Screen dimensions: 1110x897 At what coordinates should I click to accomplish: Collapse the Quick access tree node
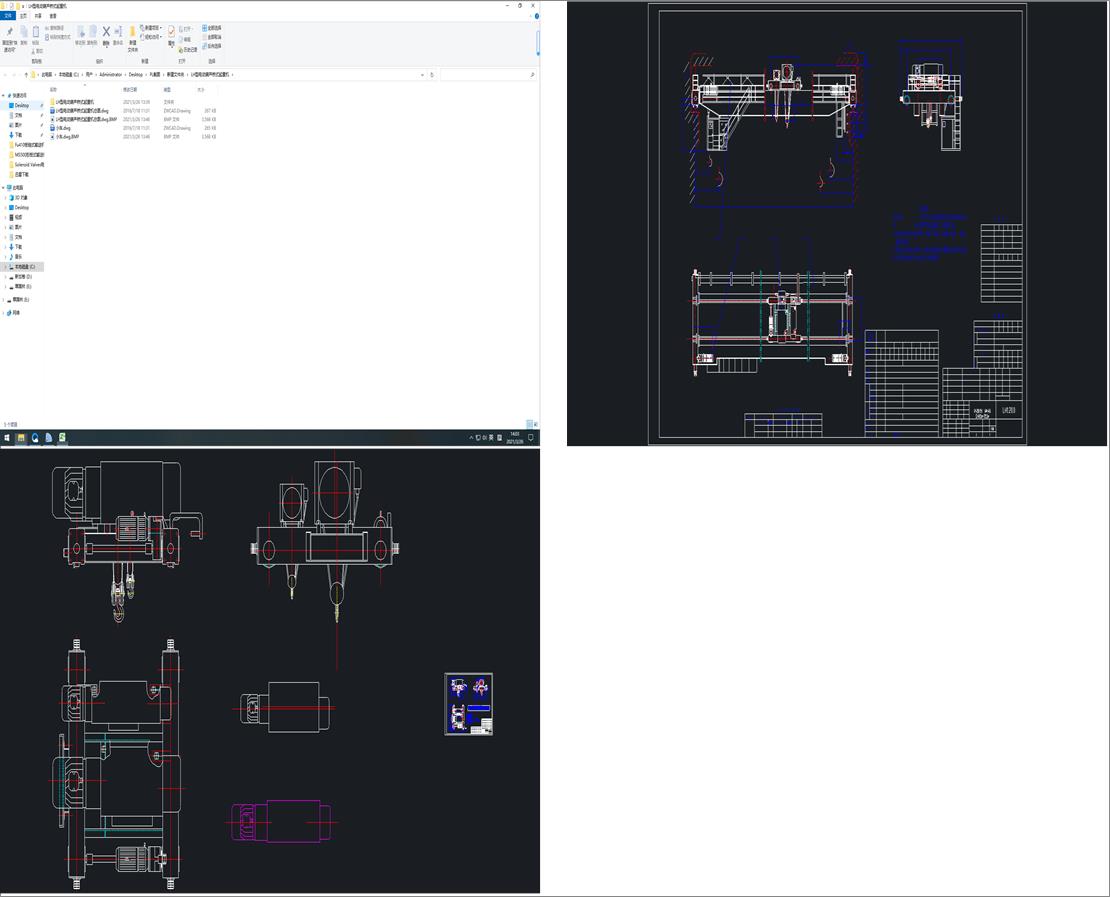pos(4,95)
